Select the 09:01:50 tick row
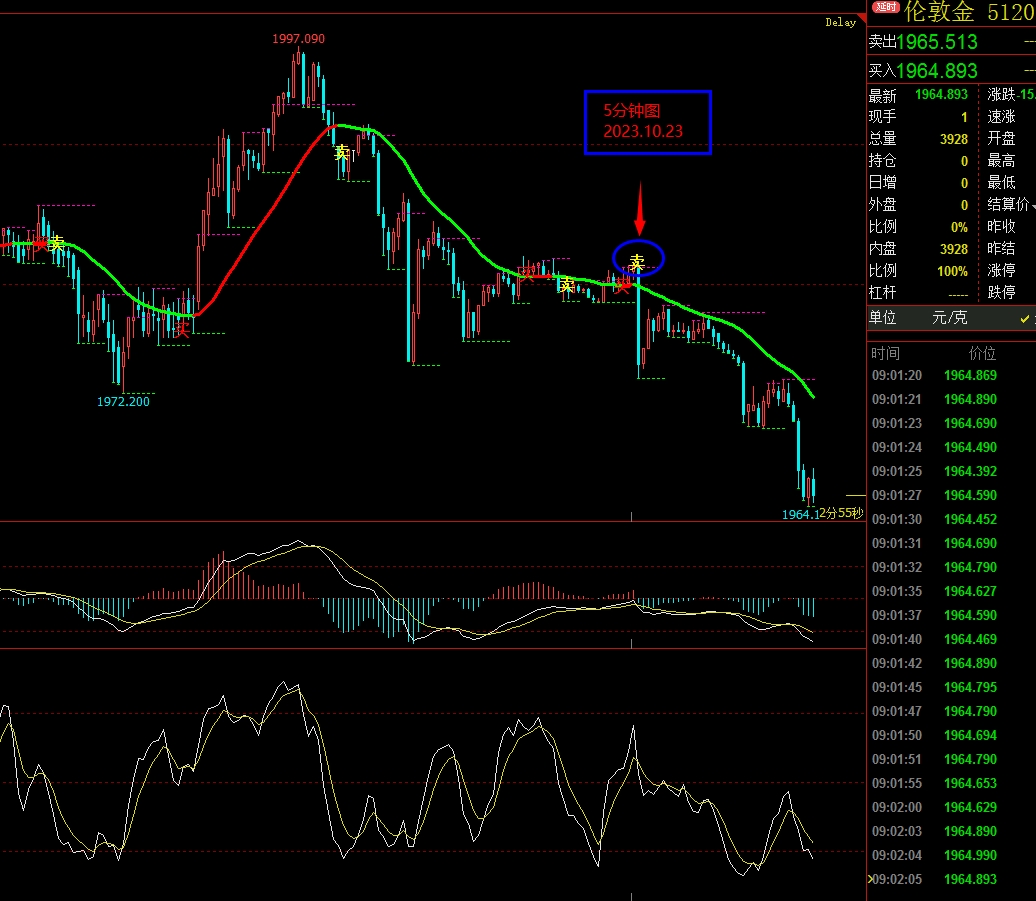The width and height of the screenshot is (1036, 901). coord(951,735)
